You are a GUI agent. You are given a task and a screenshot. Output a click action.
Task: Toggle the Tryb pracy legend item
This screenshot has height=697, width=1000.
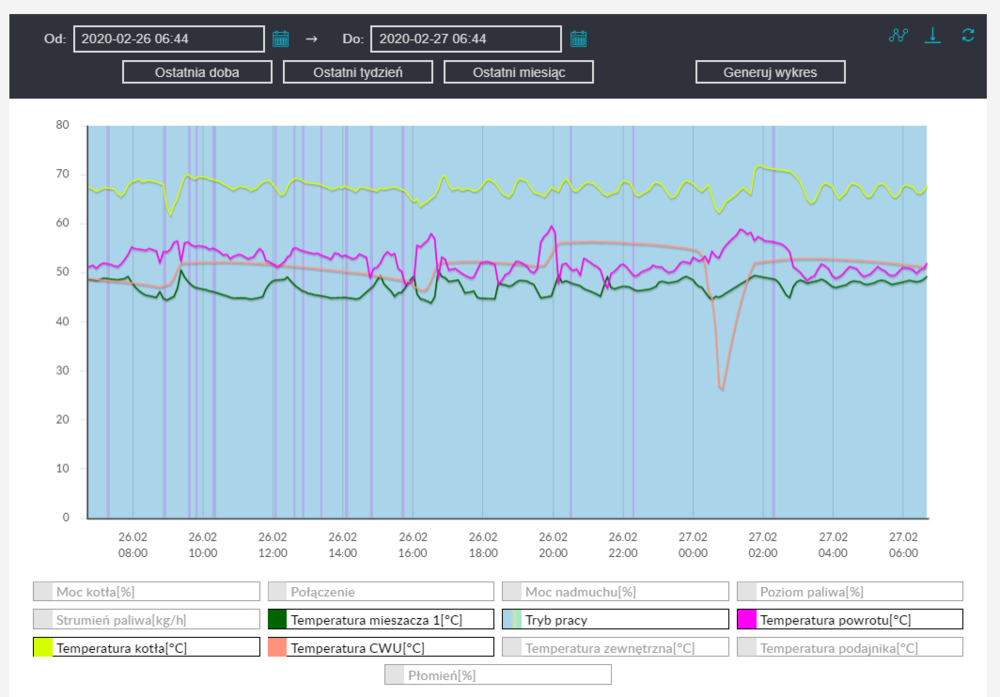614,620
